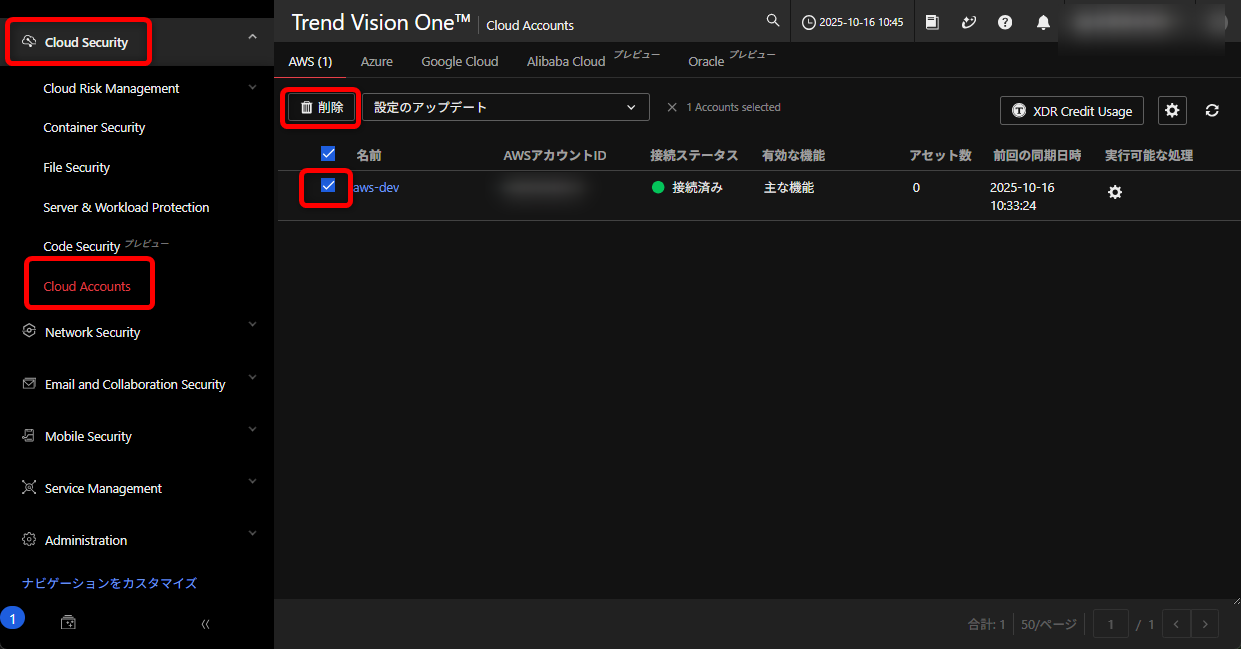Expand the Administration chevron
The image size is (1241, 649).
[252, 533]
